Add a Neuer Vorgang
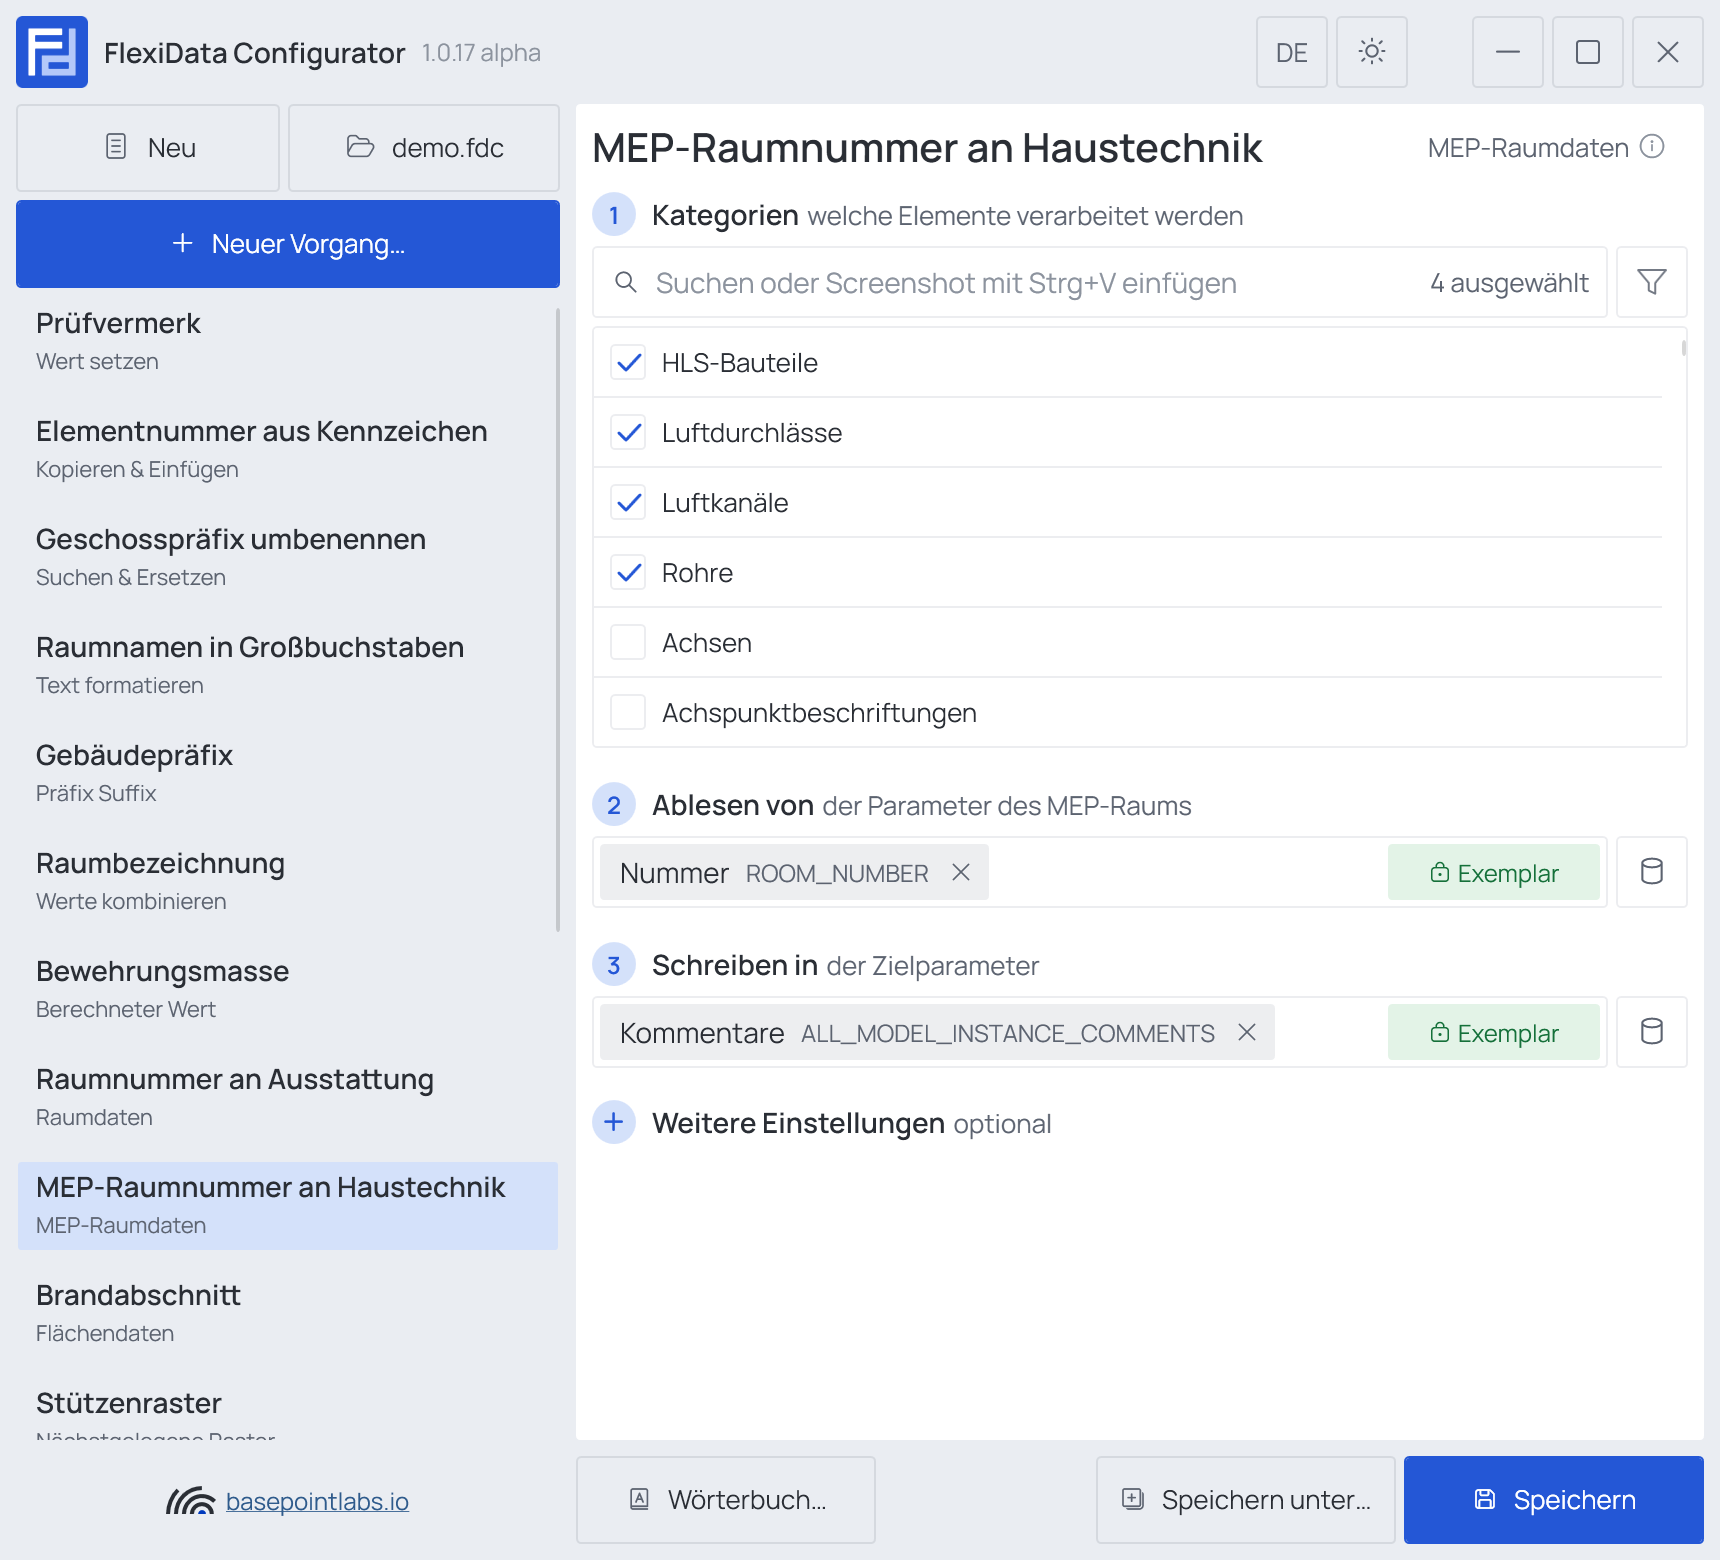 tap(288, 244)
